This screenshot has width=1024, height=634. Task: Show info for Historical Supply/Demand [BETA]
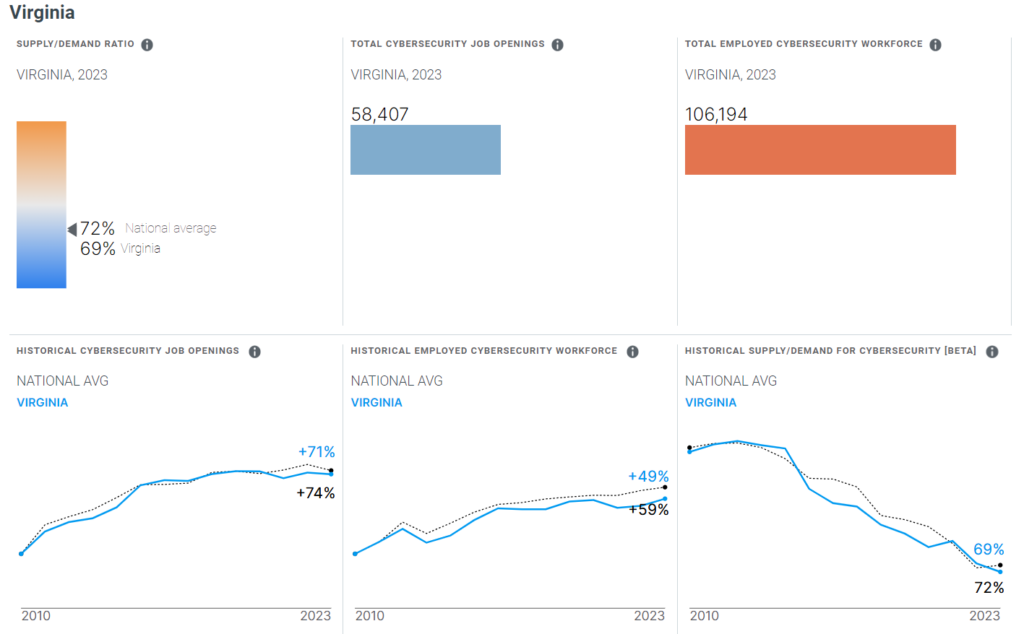pos(992,352)
